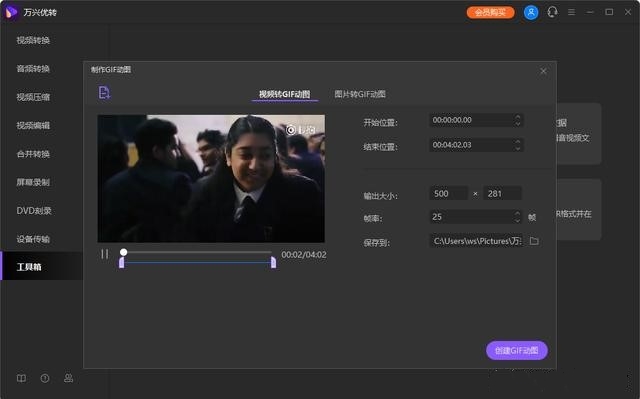Switch to the 视频转GIF动图 tab
This screenshot has height=399, width=640.
point(284,94)
